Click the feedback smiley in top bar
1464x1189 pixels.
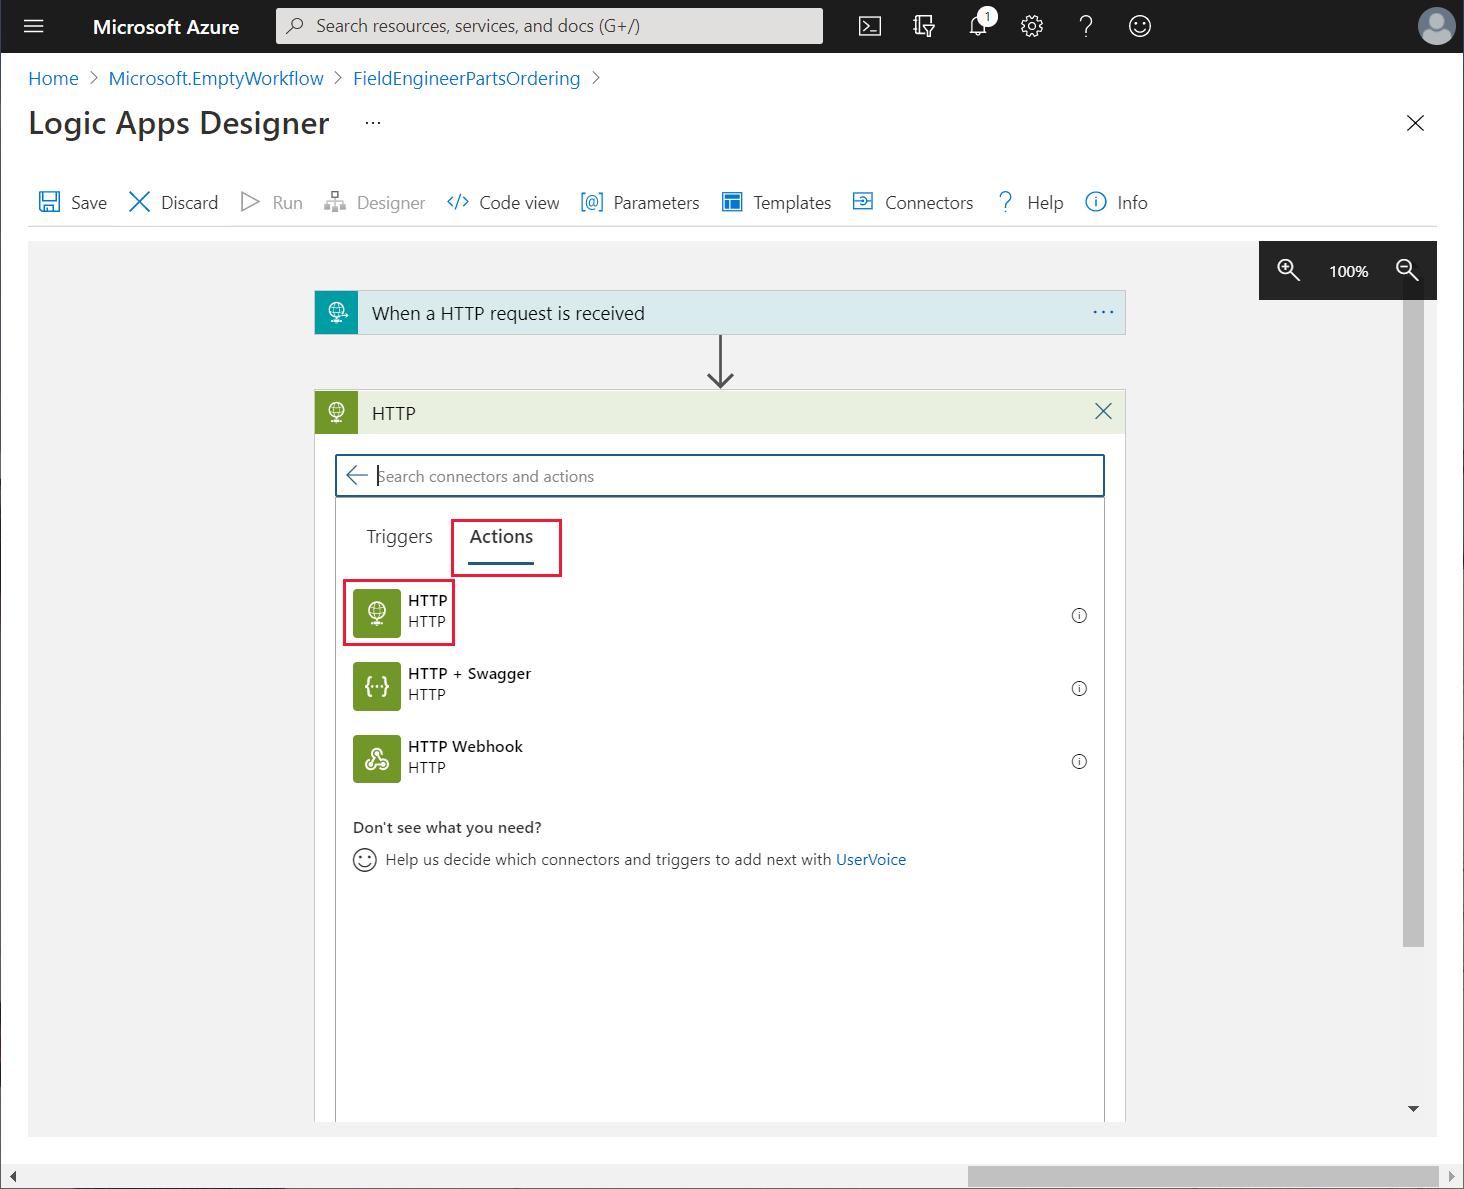tap(1140, 26)
